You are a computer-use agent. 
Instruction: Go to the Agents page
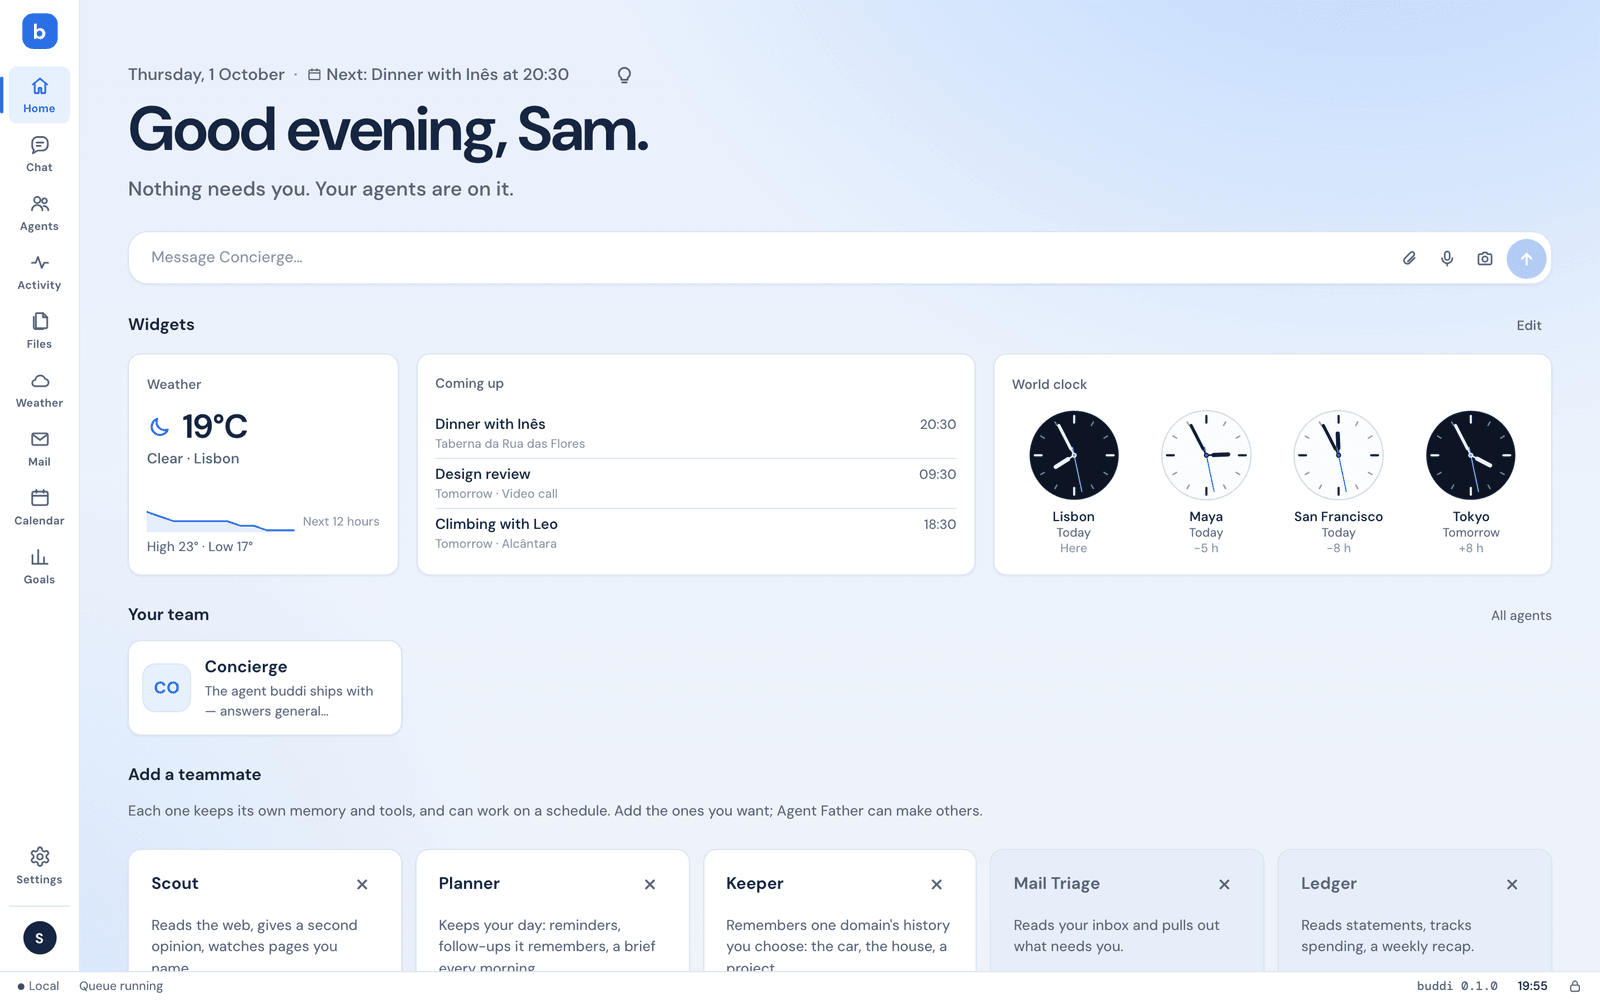point(39,213)
